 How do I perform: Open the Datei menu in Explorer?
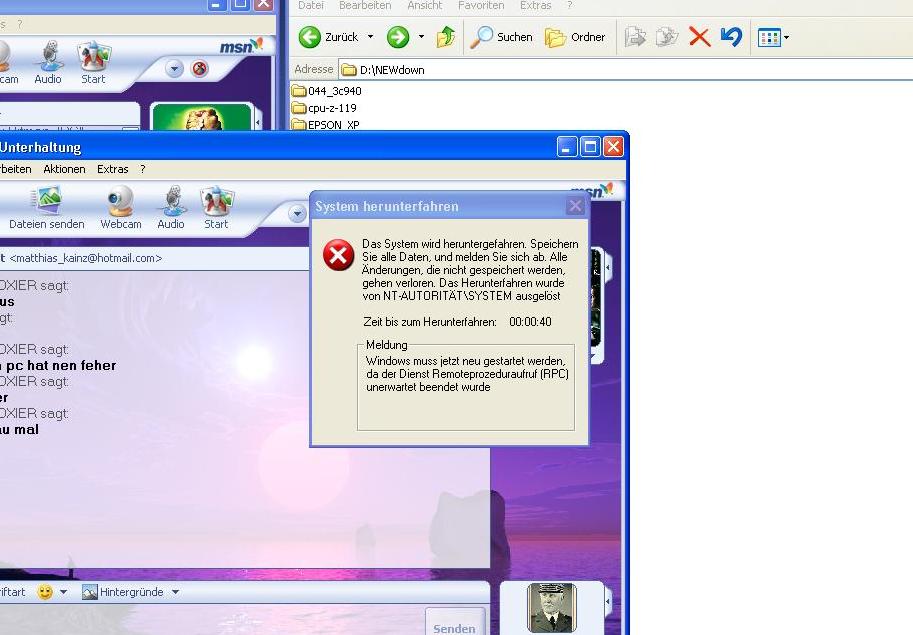[310, 5]
